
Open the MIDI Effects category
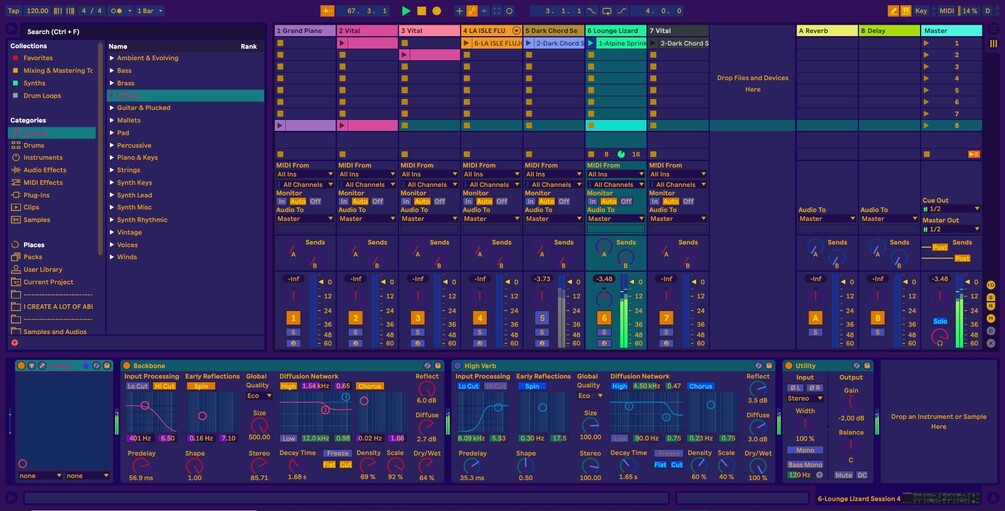[x=43, y=182]
